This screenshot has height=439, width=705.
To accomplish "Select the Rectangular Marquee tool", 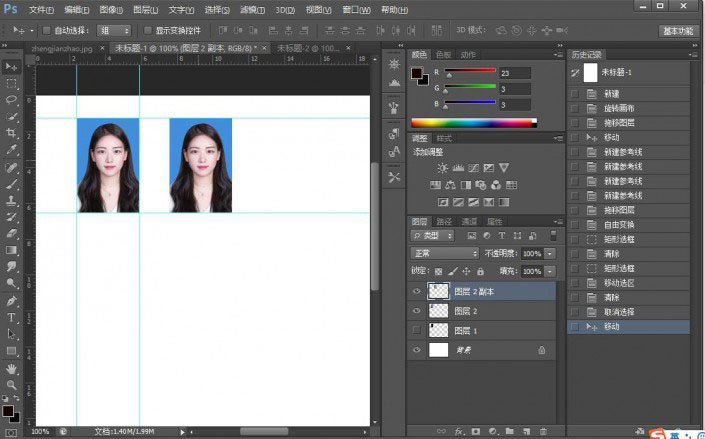I will click(x=12, y=83).
